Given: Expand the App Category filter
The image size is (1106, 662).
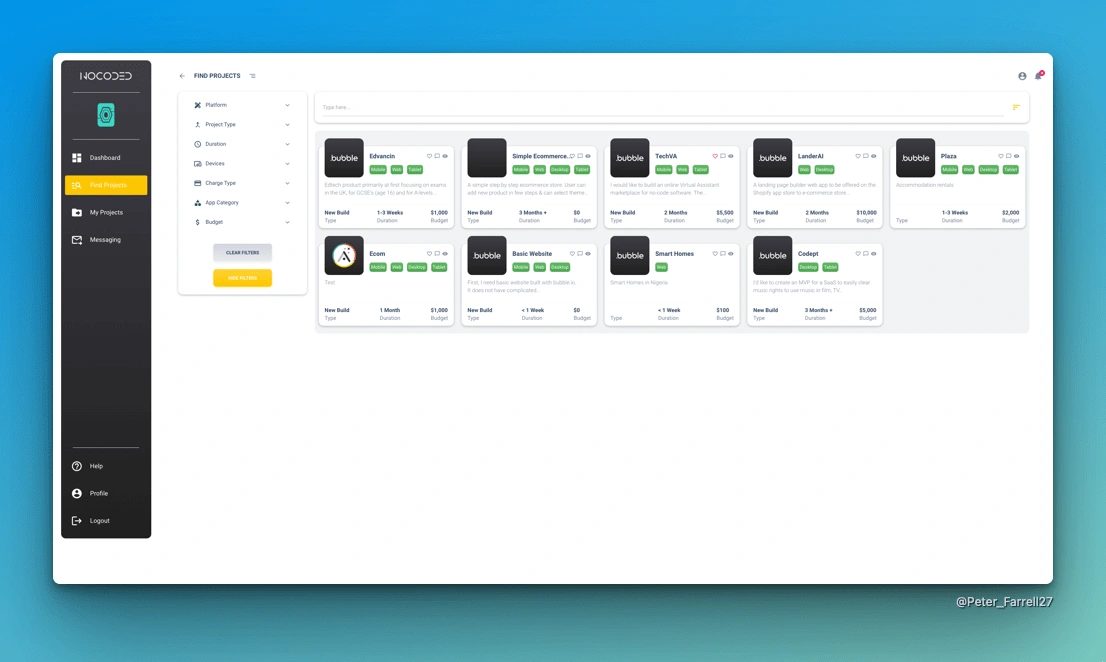Looking at the screenshot, I should click(x=242, y=202).
